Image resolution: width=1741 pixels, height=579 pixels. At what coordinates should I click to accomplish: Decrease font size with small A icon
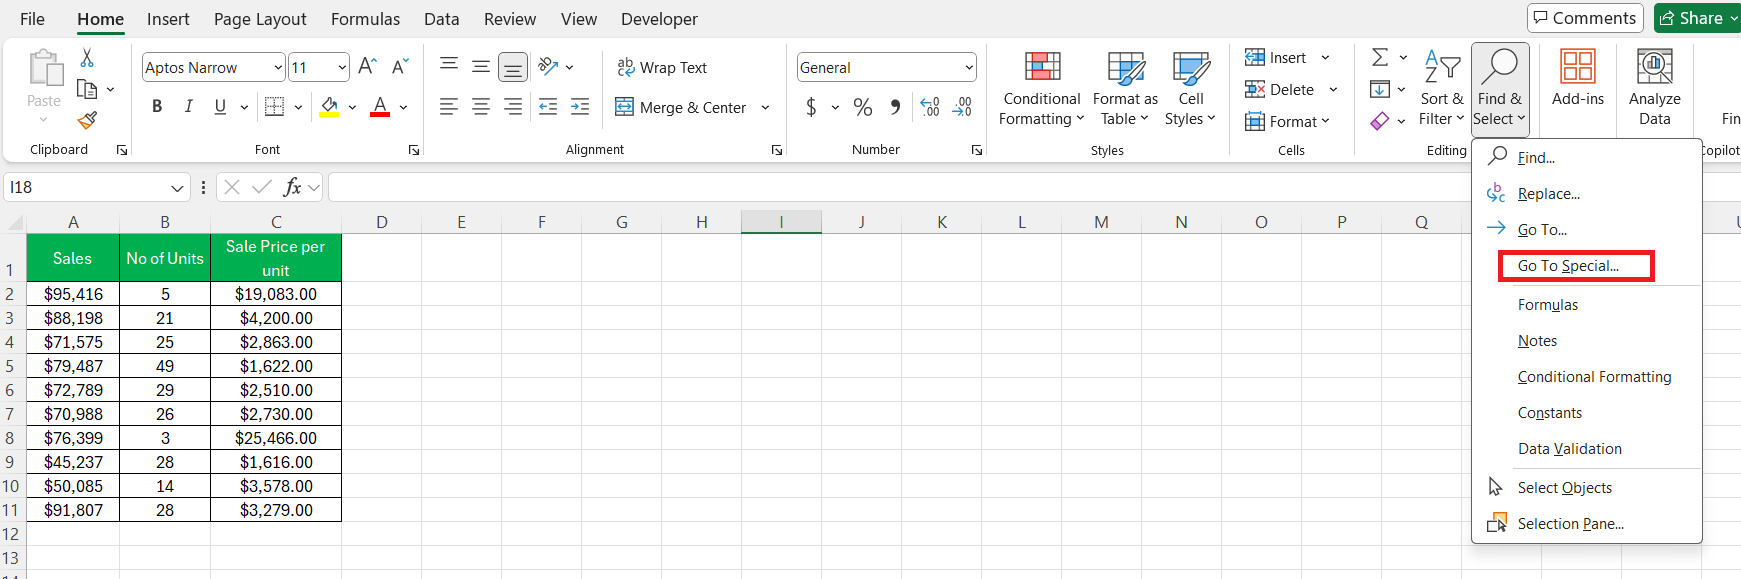pyautogui.click(x=400, y=67)
